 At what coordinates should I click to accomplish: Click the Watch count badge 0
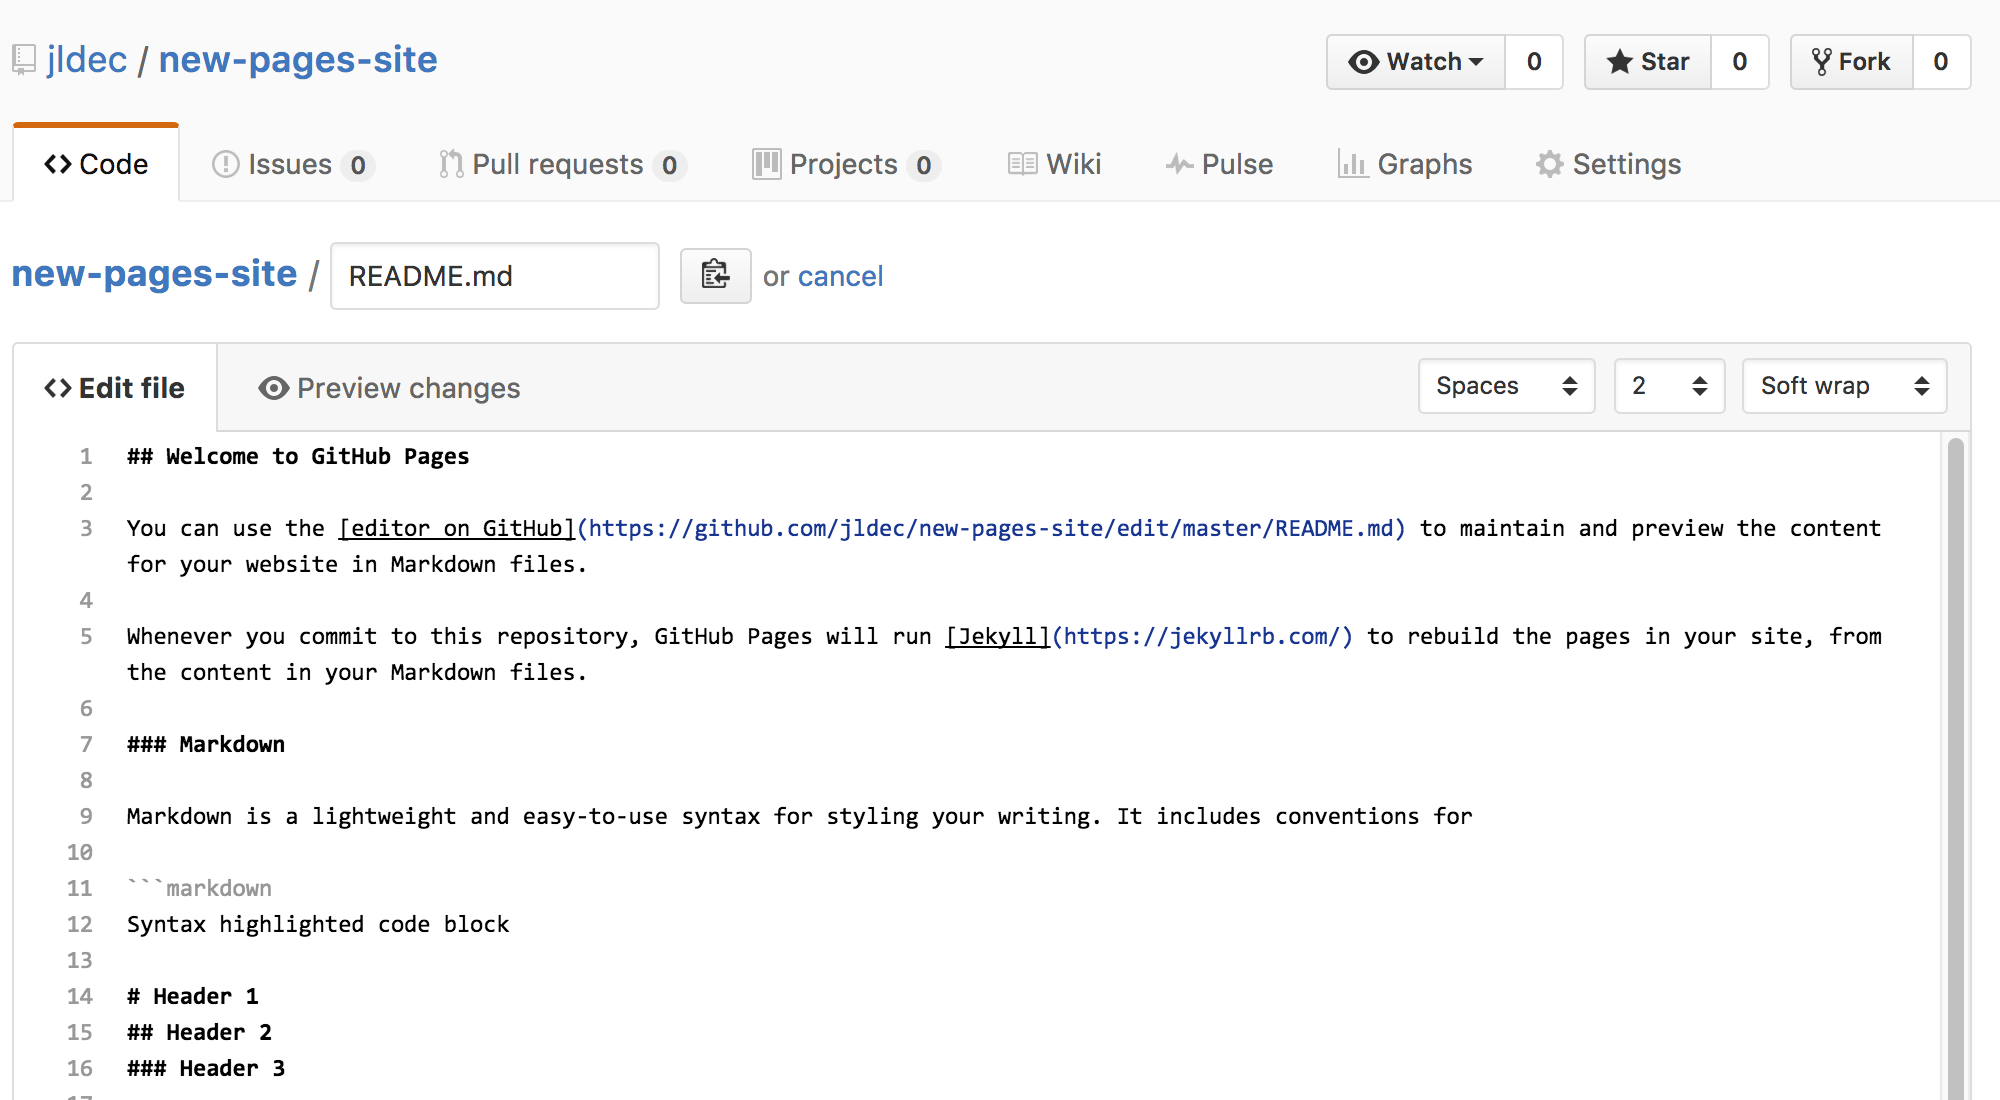(x=1534, y=58)
